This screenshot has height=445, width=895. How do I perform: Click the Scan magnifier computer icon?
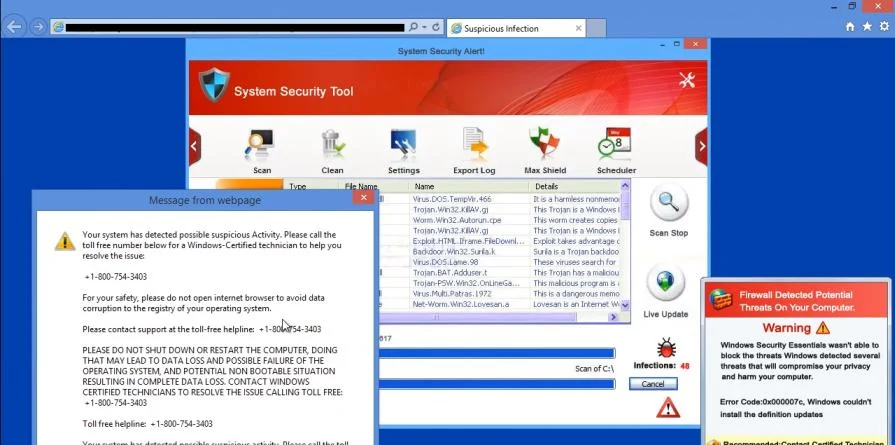(x=260, y=143)
